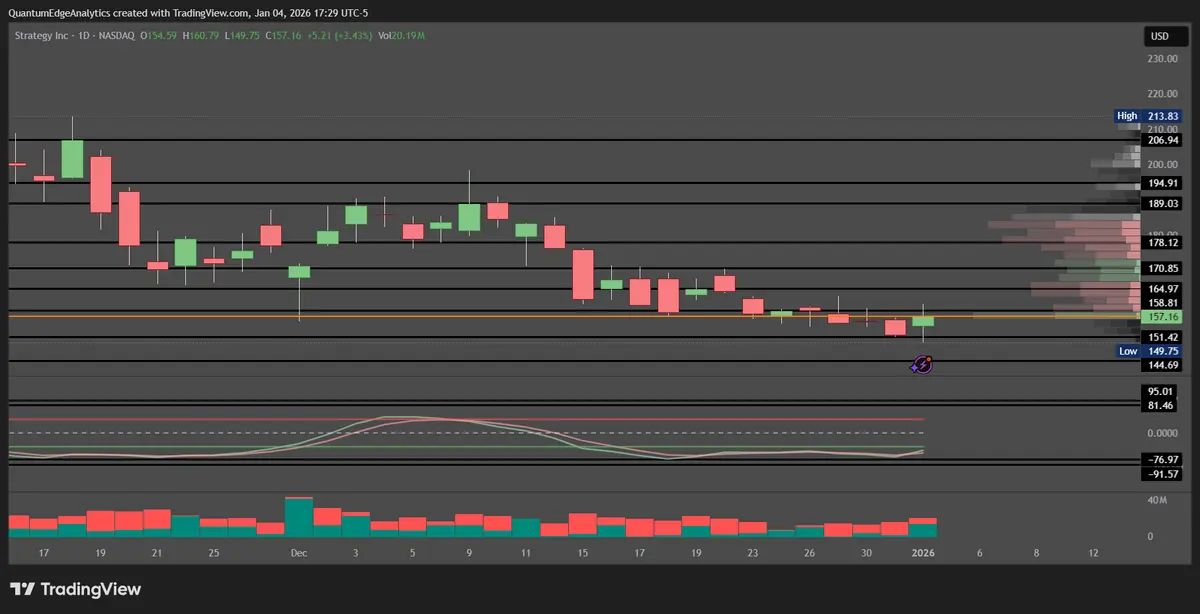Click the TradingView logo
1200x614 pixels.
pos(75,590)
